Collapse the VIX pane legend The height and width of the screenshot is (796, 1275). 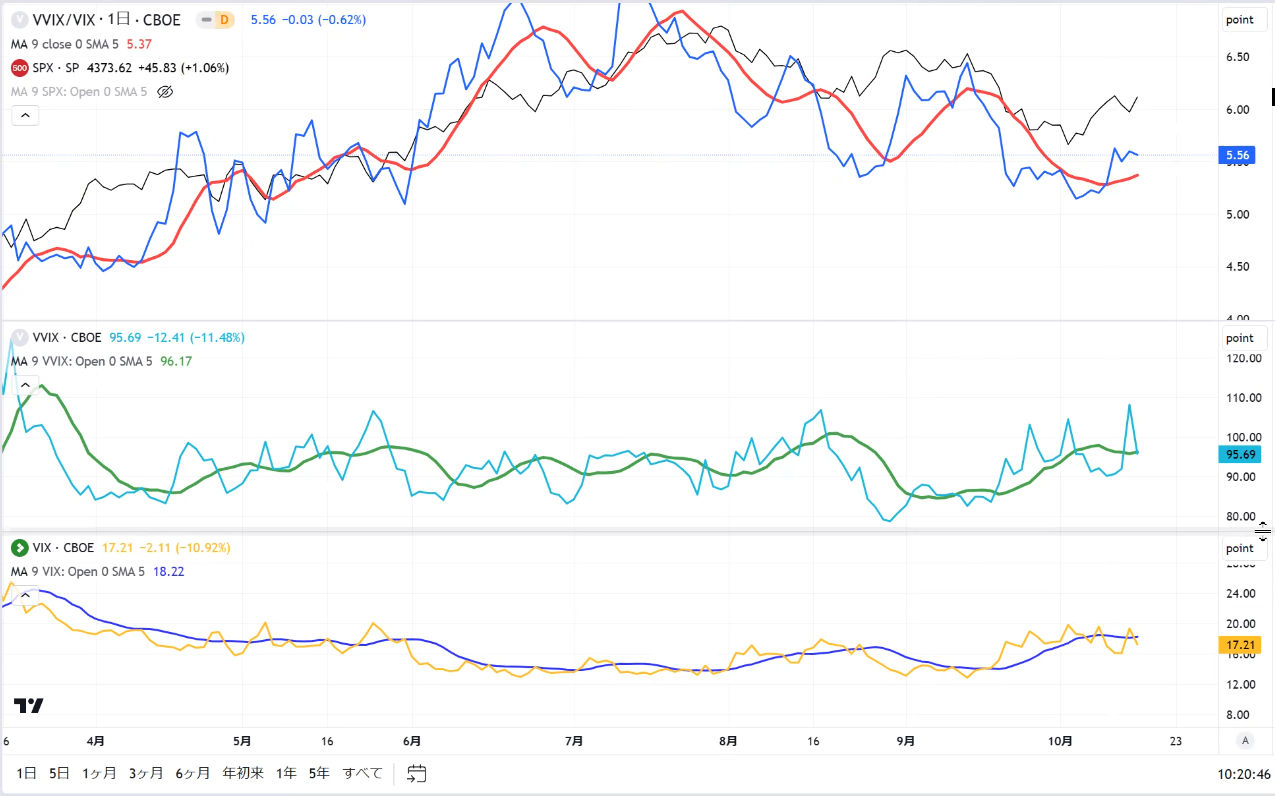(x=25, y=594)
